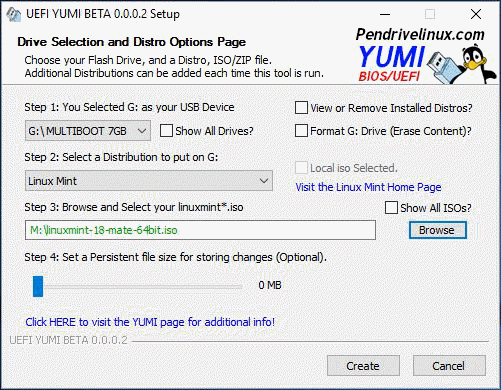Click the Create button
Image resolution: width=501 pixels, height=390 pixels.
[363, 366]
